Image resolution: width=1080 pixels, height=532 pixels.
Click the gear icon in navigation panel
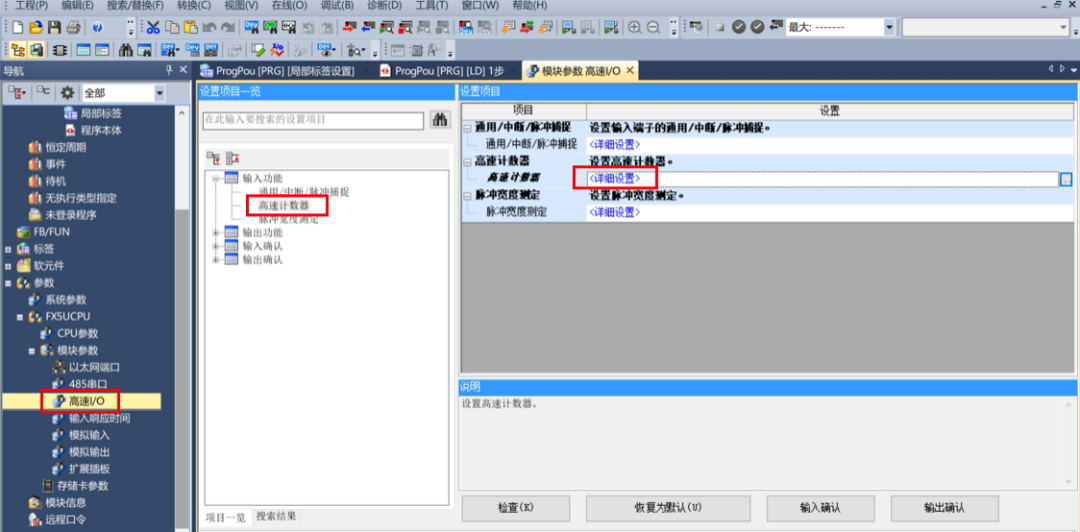(x=68, y=93)
